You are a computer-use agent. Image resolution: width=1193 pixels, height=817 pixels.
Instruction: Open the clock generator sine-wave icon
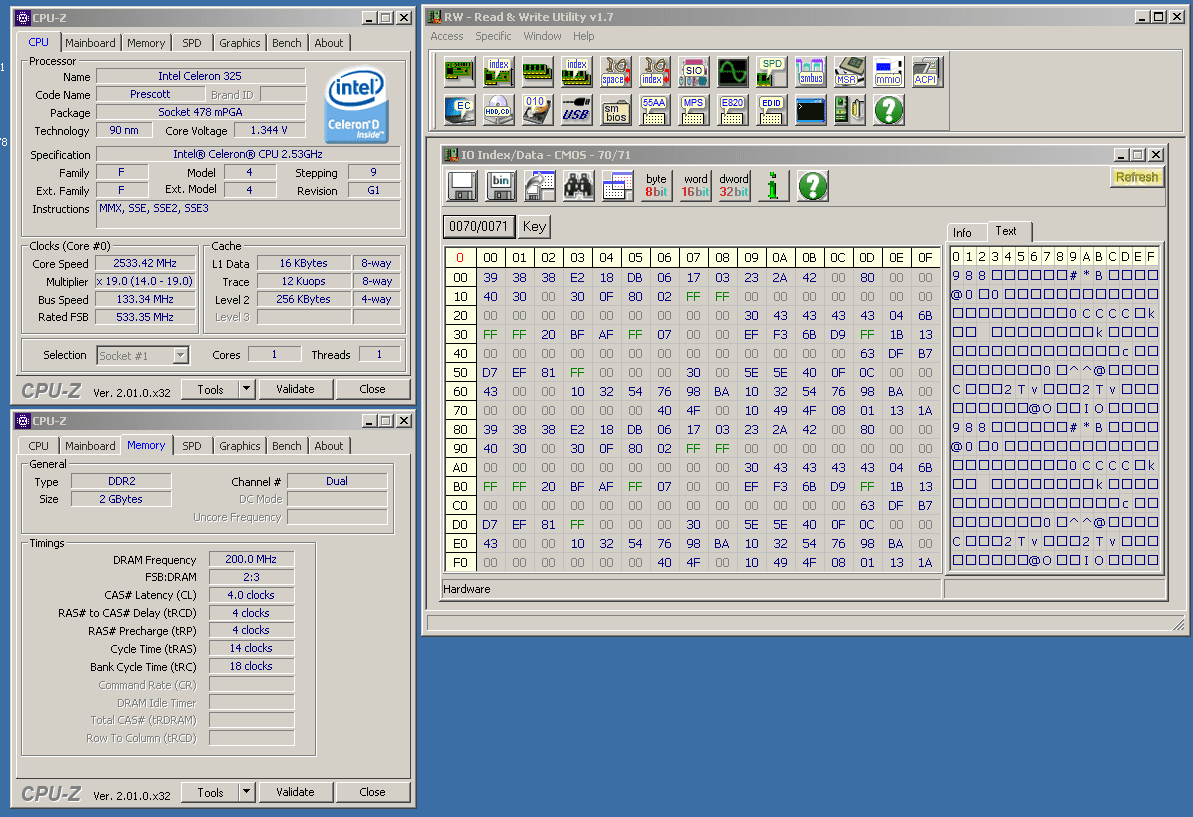732,72
